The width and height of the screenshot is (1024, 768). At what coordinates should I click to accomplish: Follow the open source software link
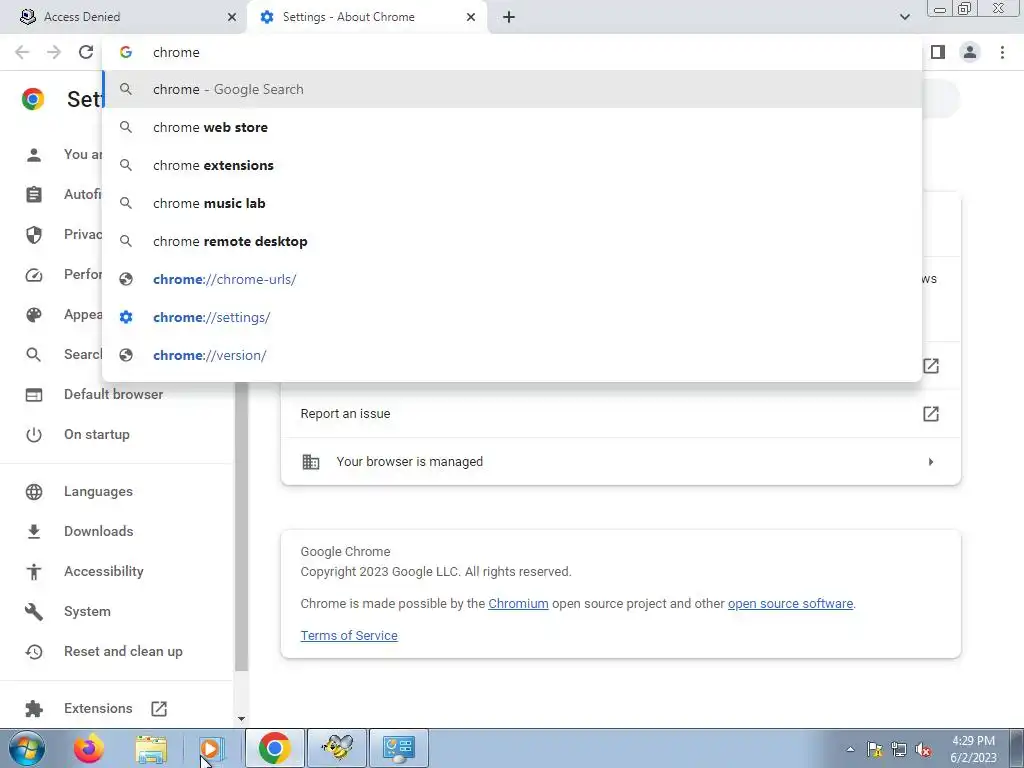[790, 603]
